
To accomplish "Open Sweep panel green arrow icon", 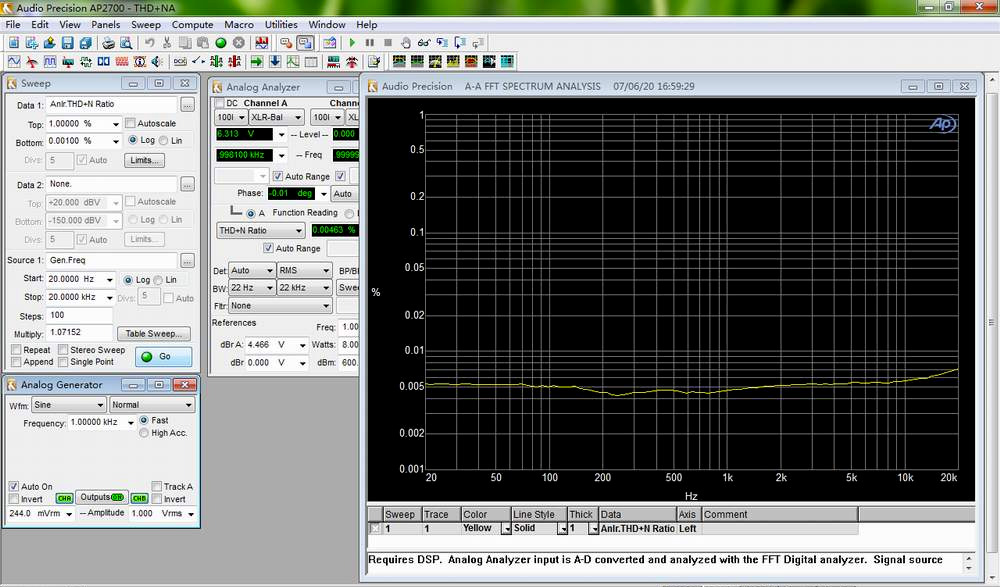I will click(x=257, y=62).
